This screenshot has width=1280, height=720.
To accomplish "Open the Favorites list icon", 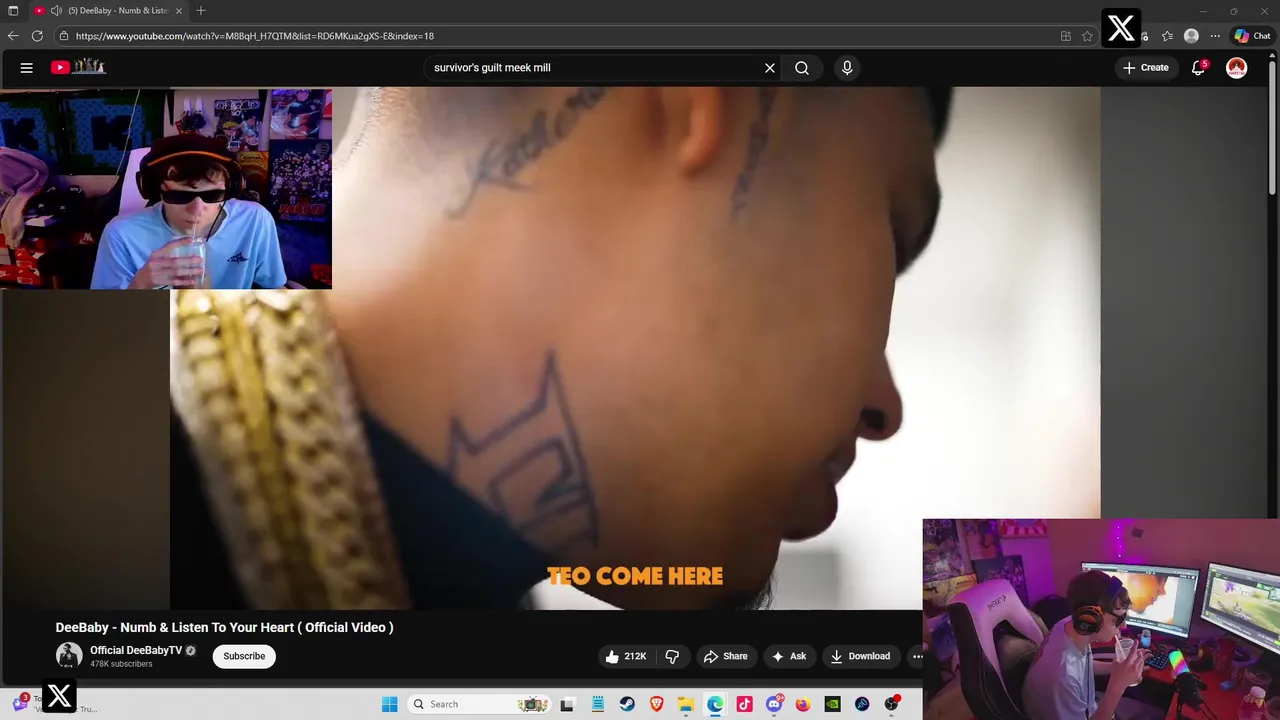I will click(1167, 36).
